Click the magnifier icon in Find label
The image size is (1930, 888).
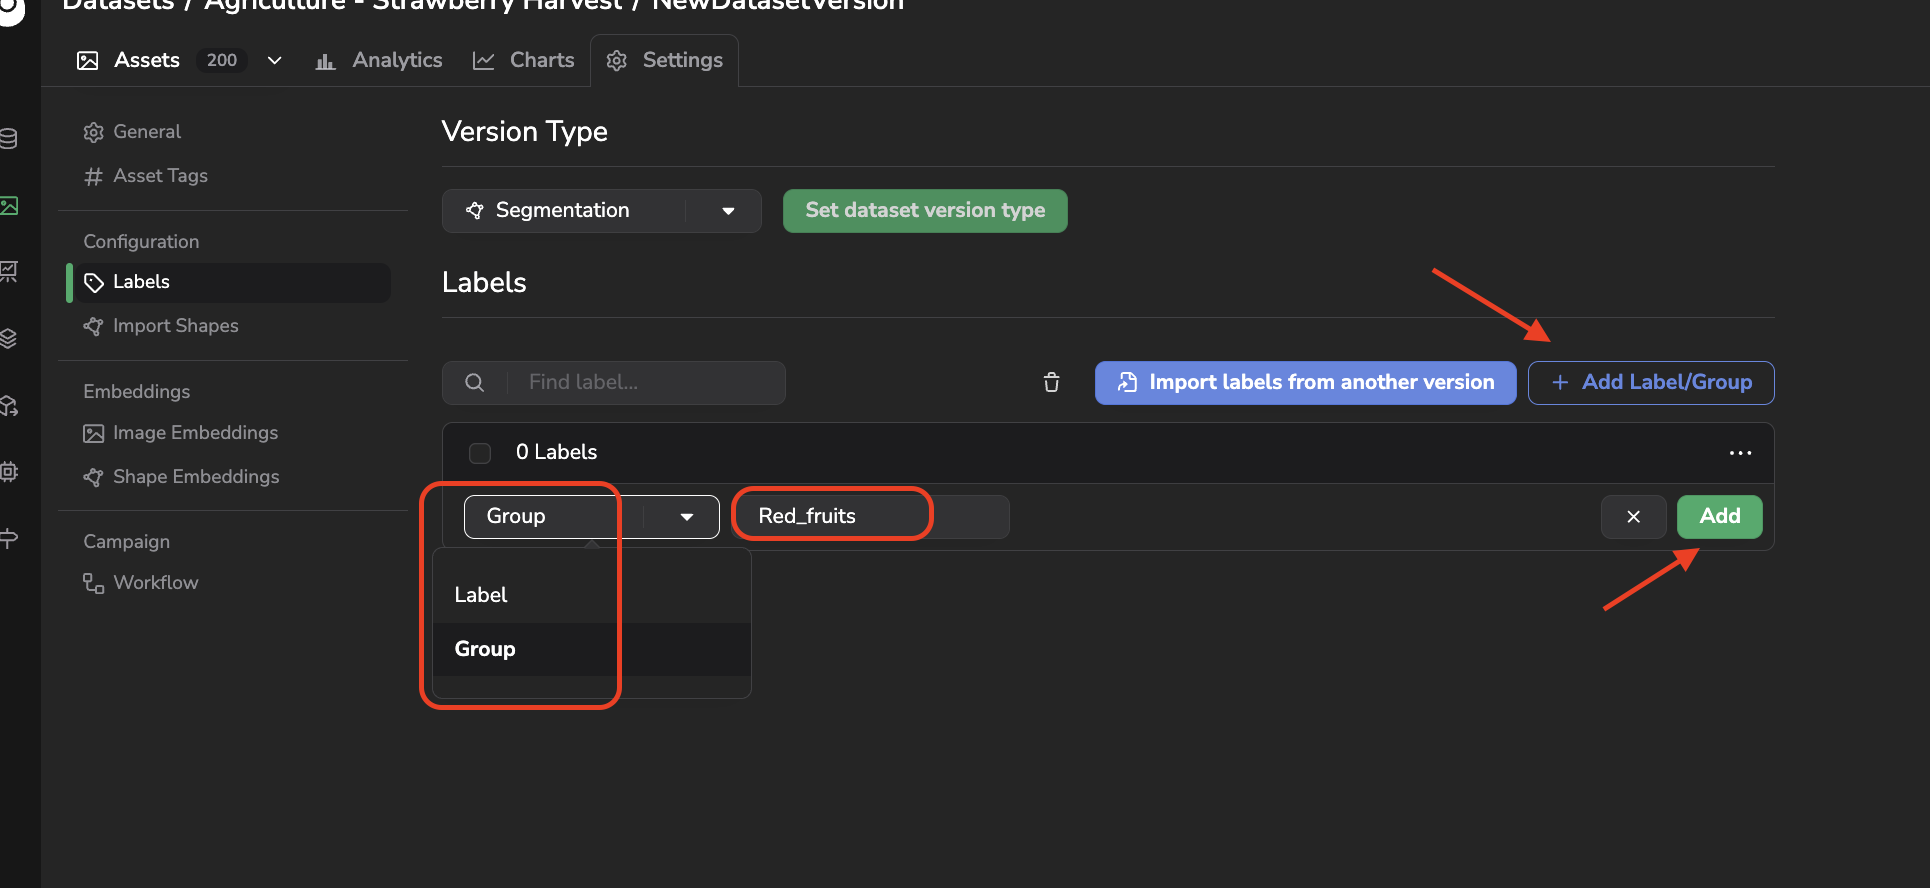pos(475,383)
